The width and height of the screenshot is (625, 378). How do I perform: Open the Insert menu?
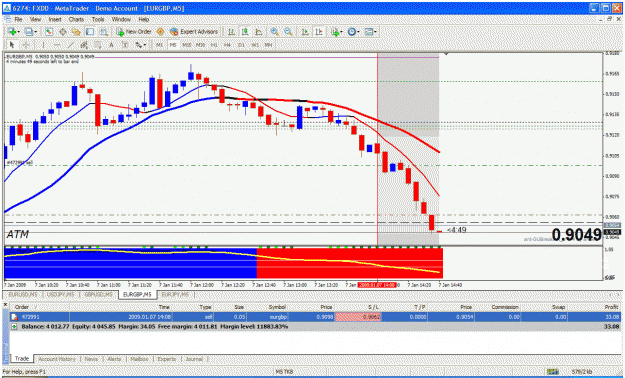(55, 19)
